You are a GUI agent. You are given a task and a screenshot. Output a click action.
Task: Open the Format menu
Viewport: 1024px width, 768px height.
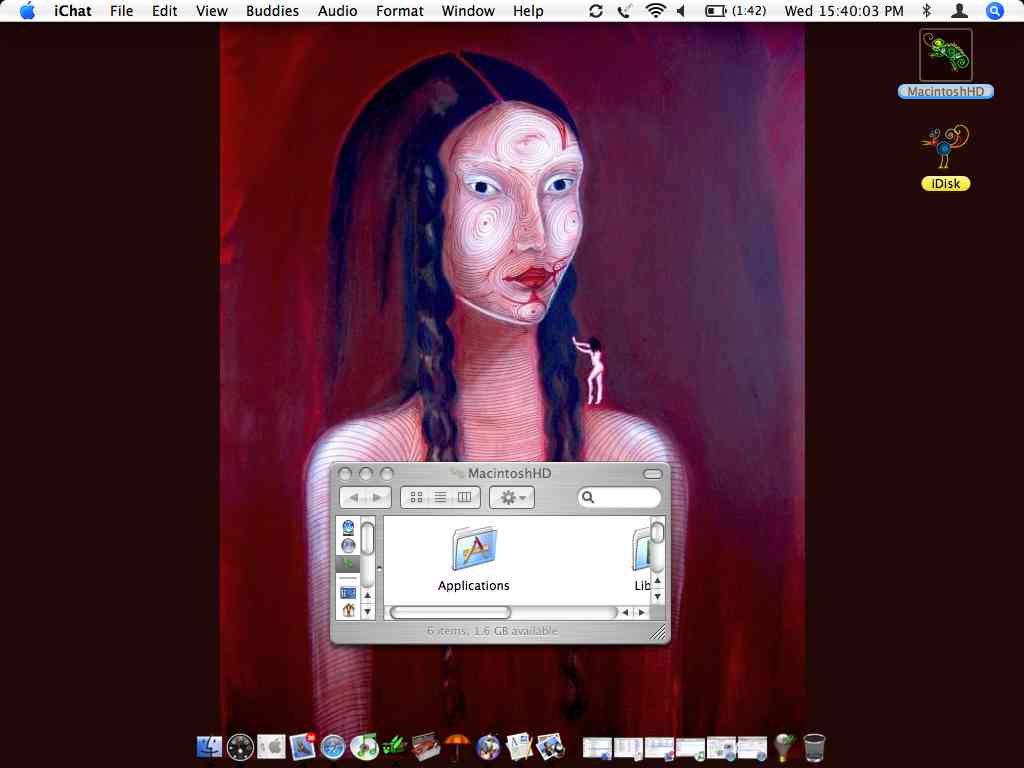(x=400, y=11)
